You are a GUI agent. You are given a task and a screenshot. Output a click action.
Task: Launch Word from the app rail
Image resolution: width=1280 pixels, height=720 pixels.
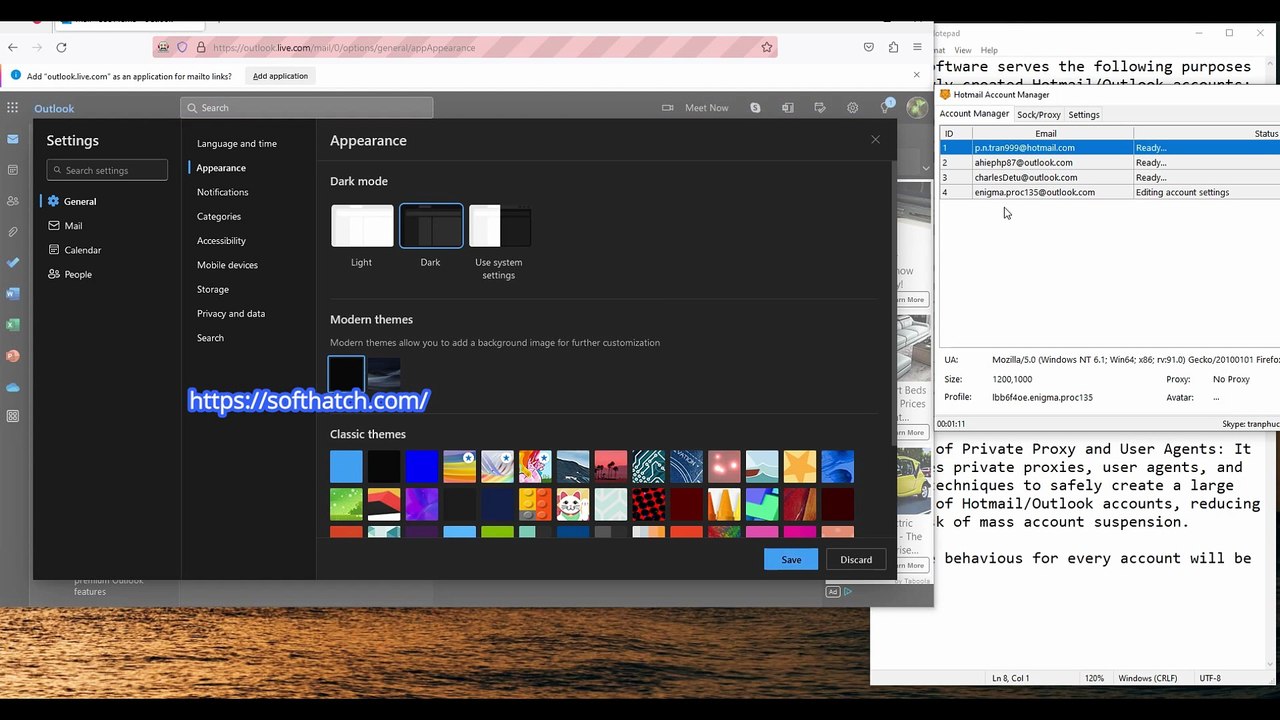click(x=13, y=294)
